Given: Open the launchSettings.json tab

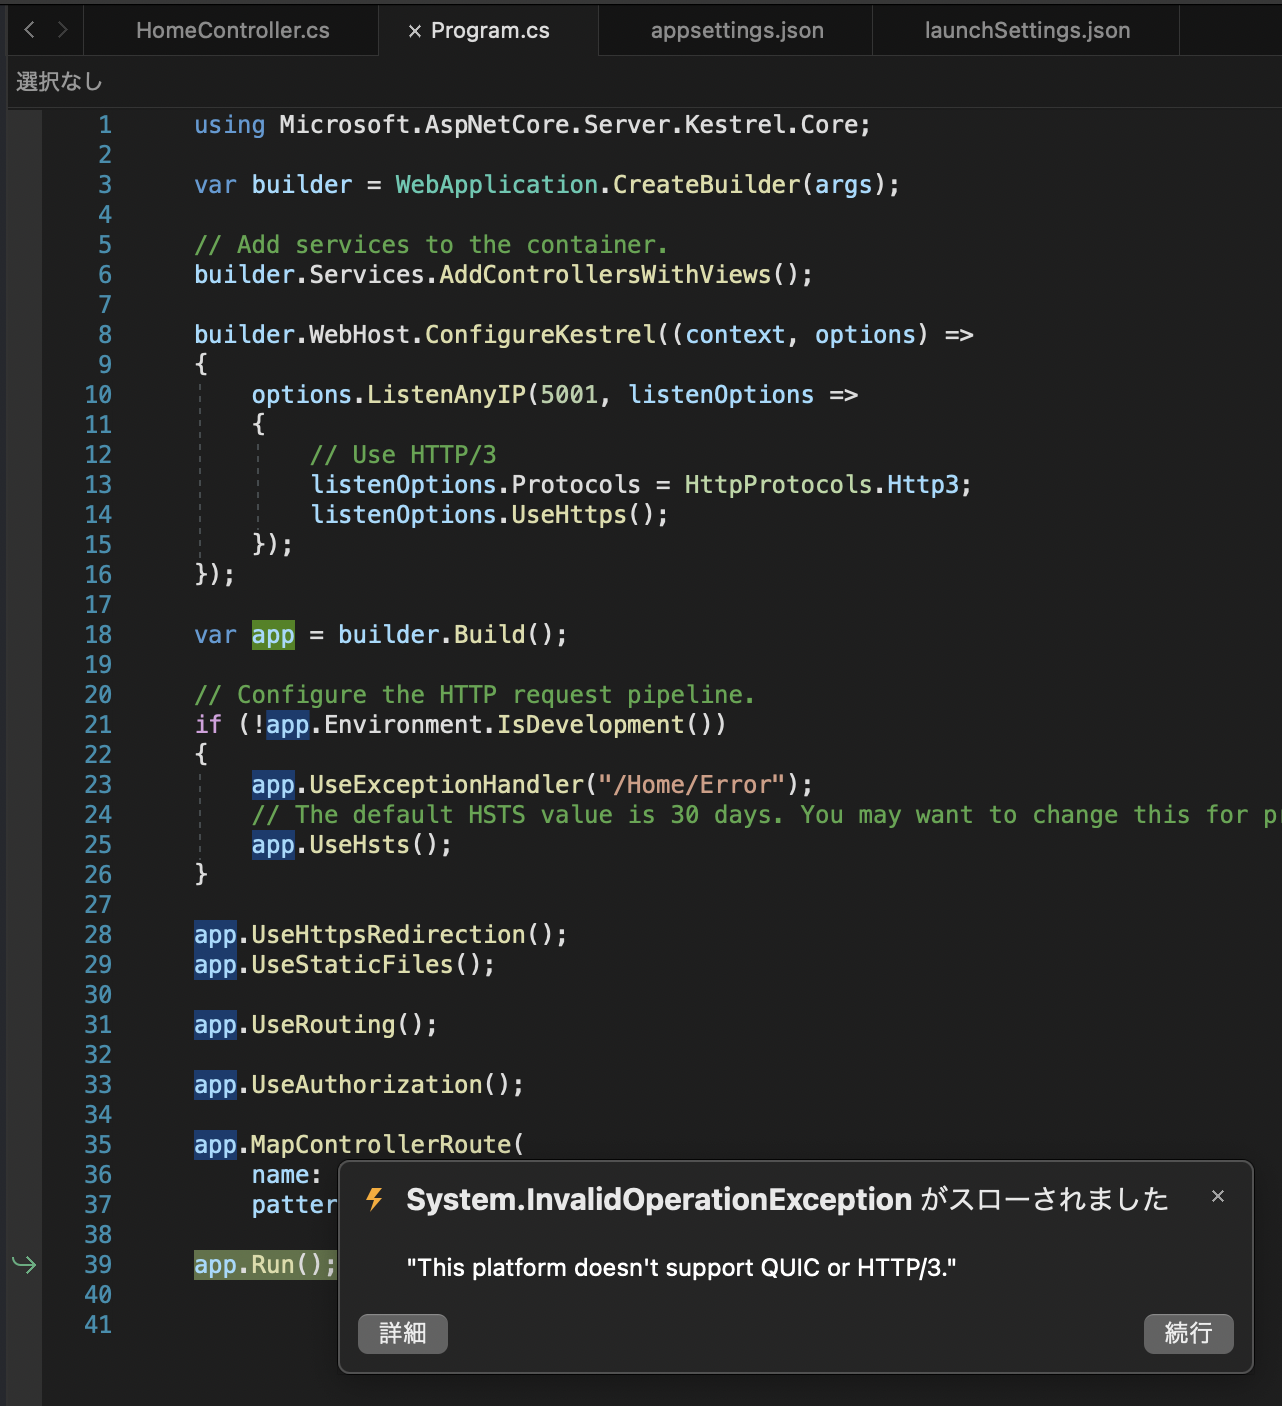Looking at the screenshot, I should point(1027,30).
